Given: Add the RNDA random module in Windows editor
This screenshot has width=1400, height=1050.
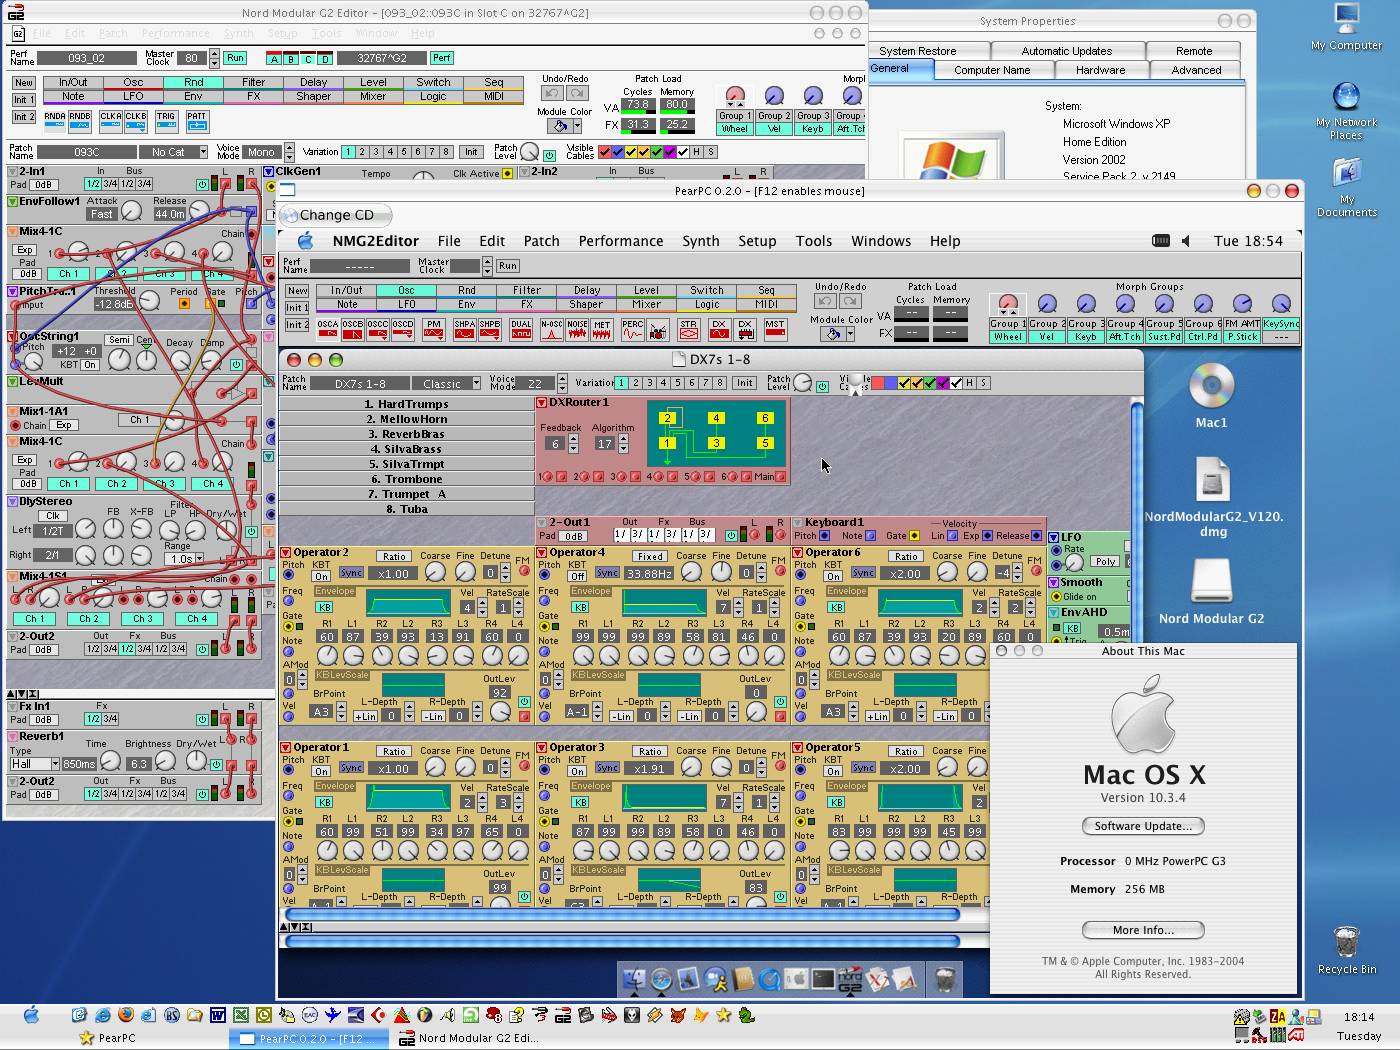Looking at the screenshot, I should coord(55,121).
